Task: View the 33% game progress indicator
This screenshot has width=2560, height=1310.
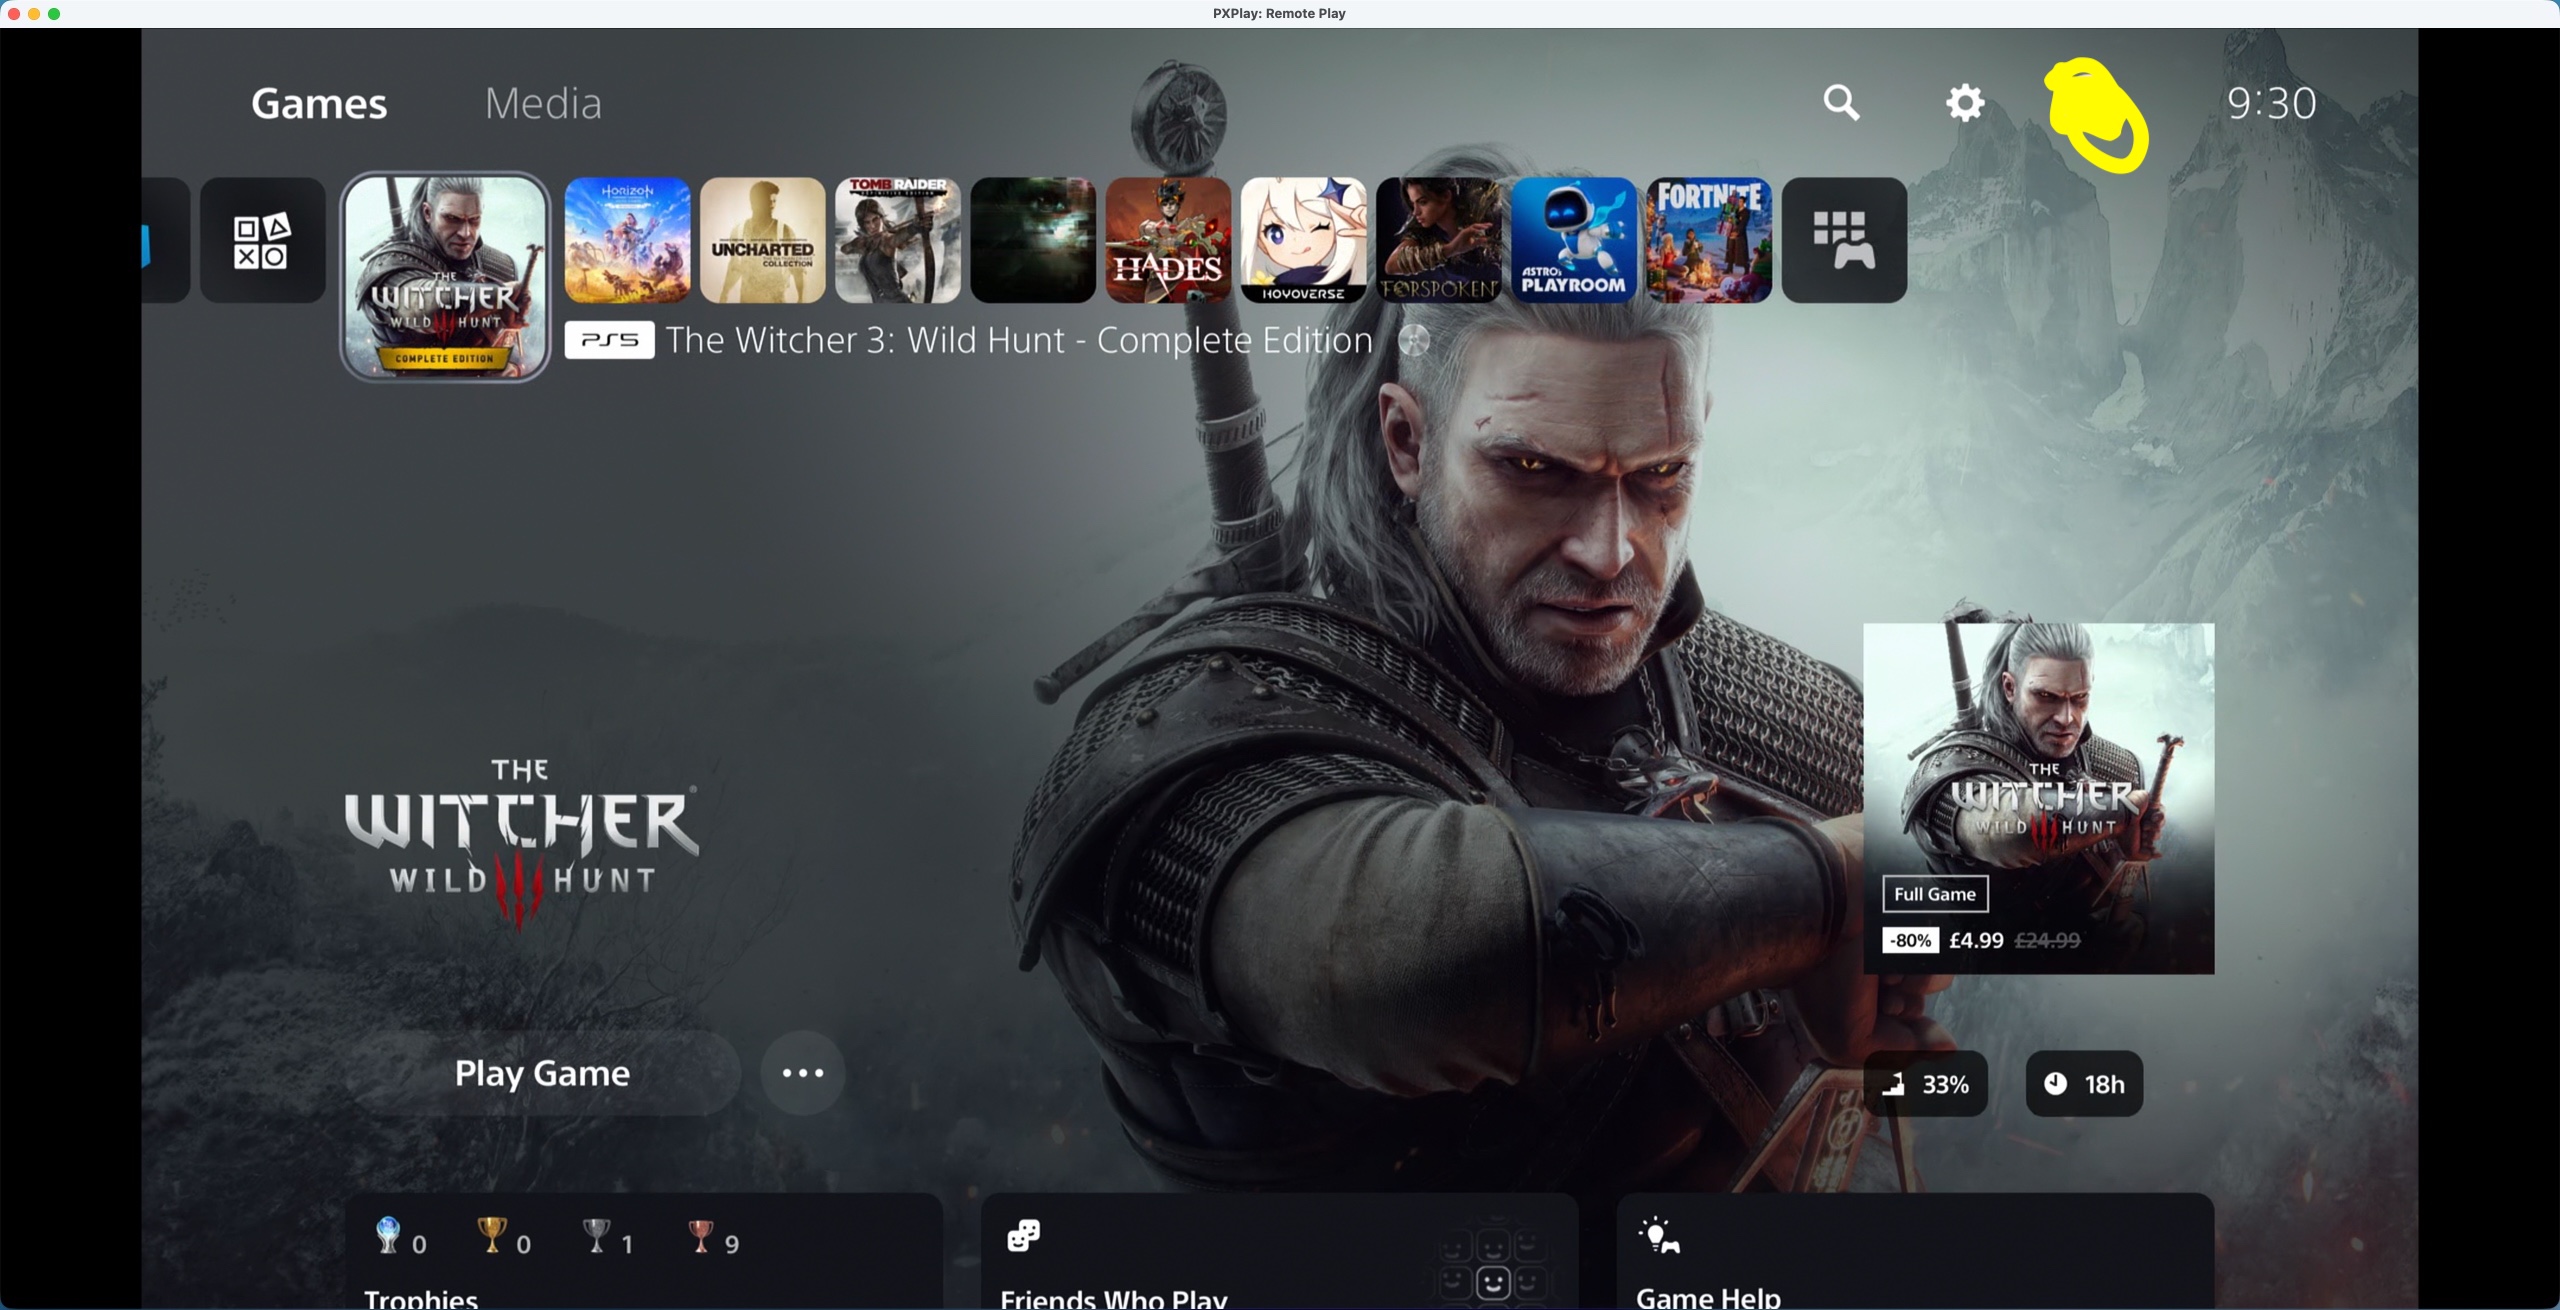Action: tap(1925, 1084)
